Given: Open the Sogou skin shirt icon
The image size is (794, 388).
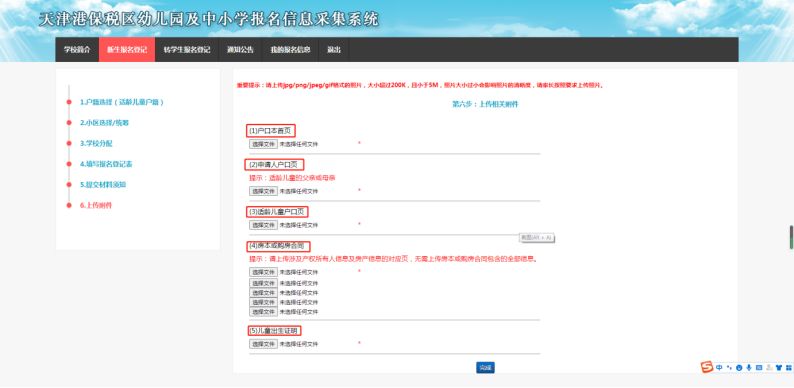Looking at the screenshot, I should tap(779, 368).
